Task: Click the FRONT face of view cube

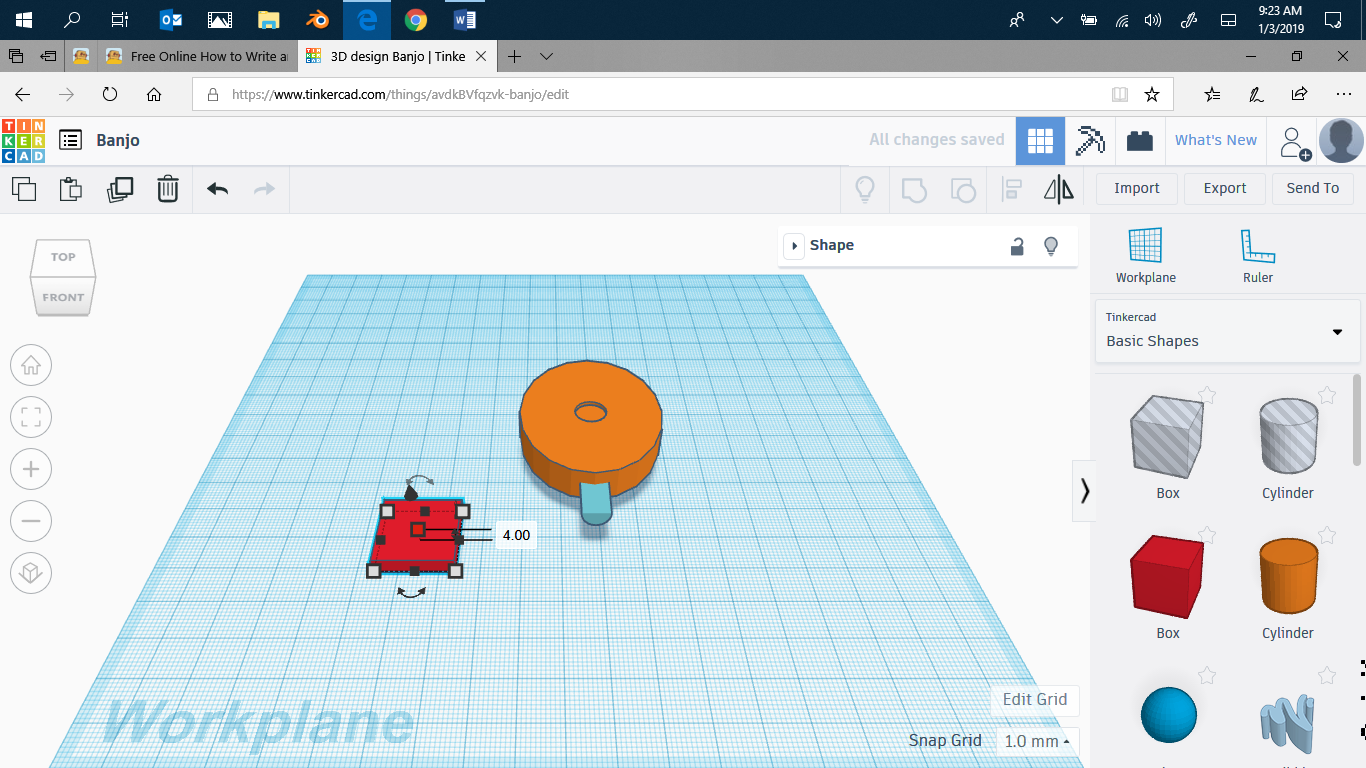Action: (x=63, y=297)
